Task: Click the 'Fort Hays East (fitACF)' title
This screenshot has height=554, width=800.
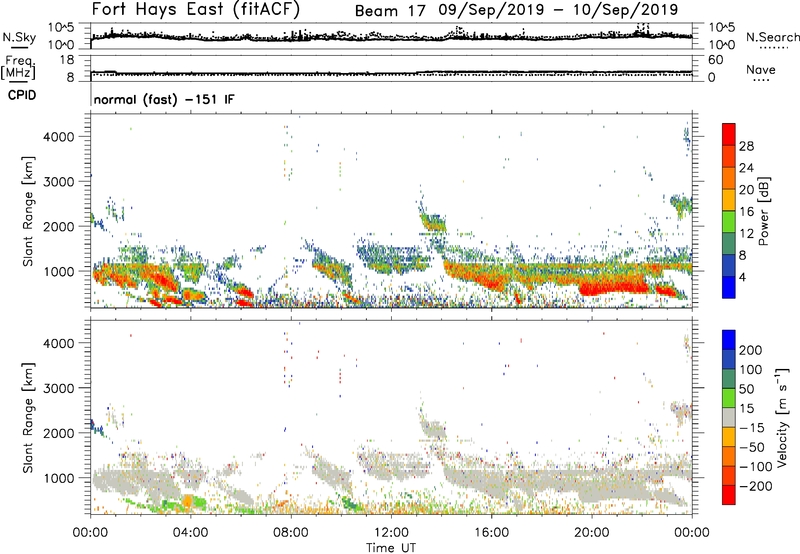Action: coord(196,10)
